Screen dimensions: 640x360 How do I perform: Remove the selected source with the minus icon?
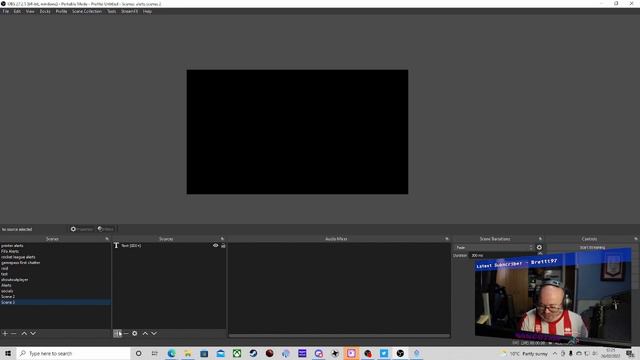point(126,333)
